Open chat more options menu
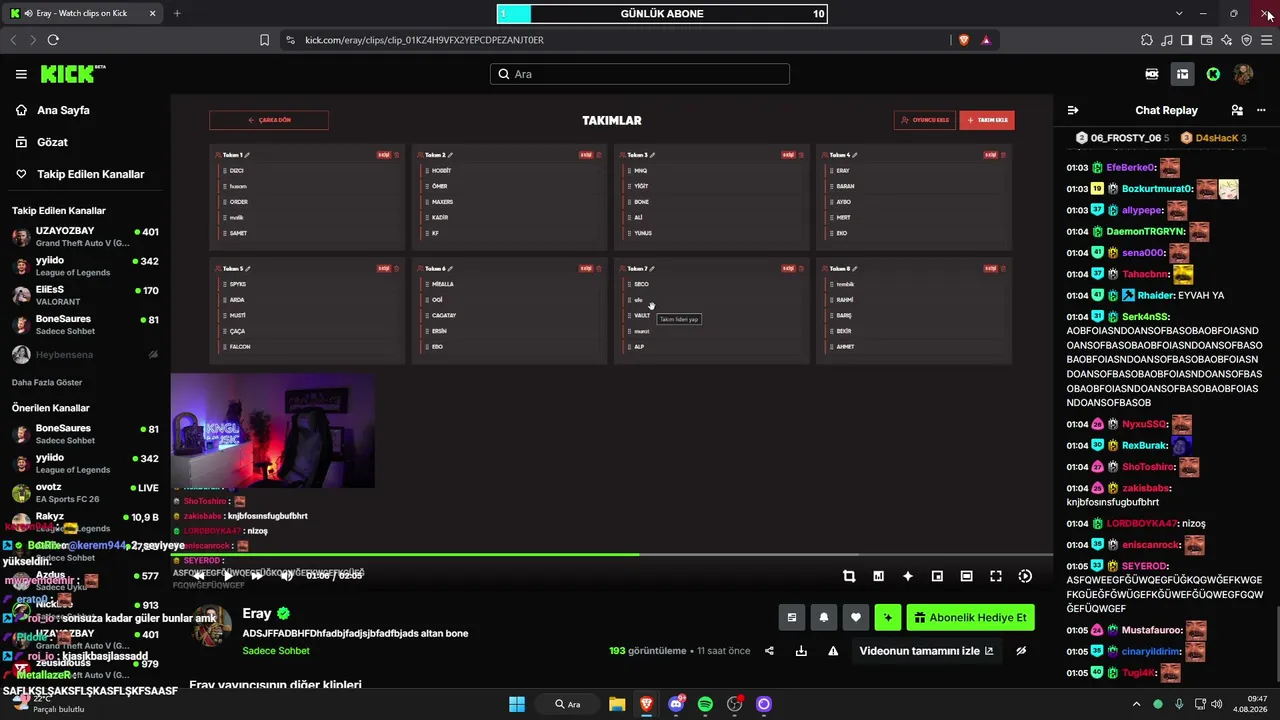 click(1261, 110)
